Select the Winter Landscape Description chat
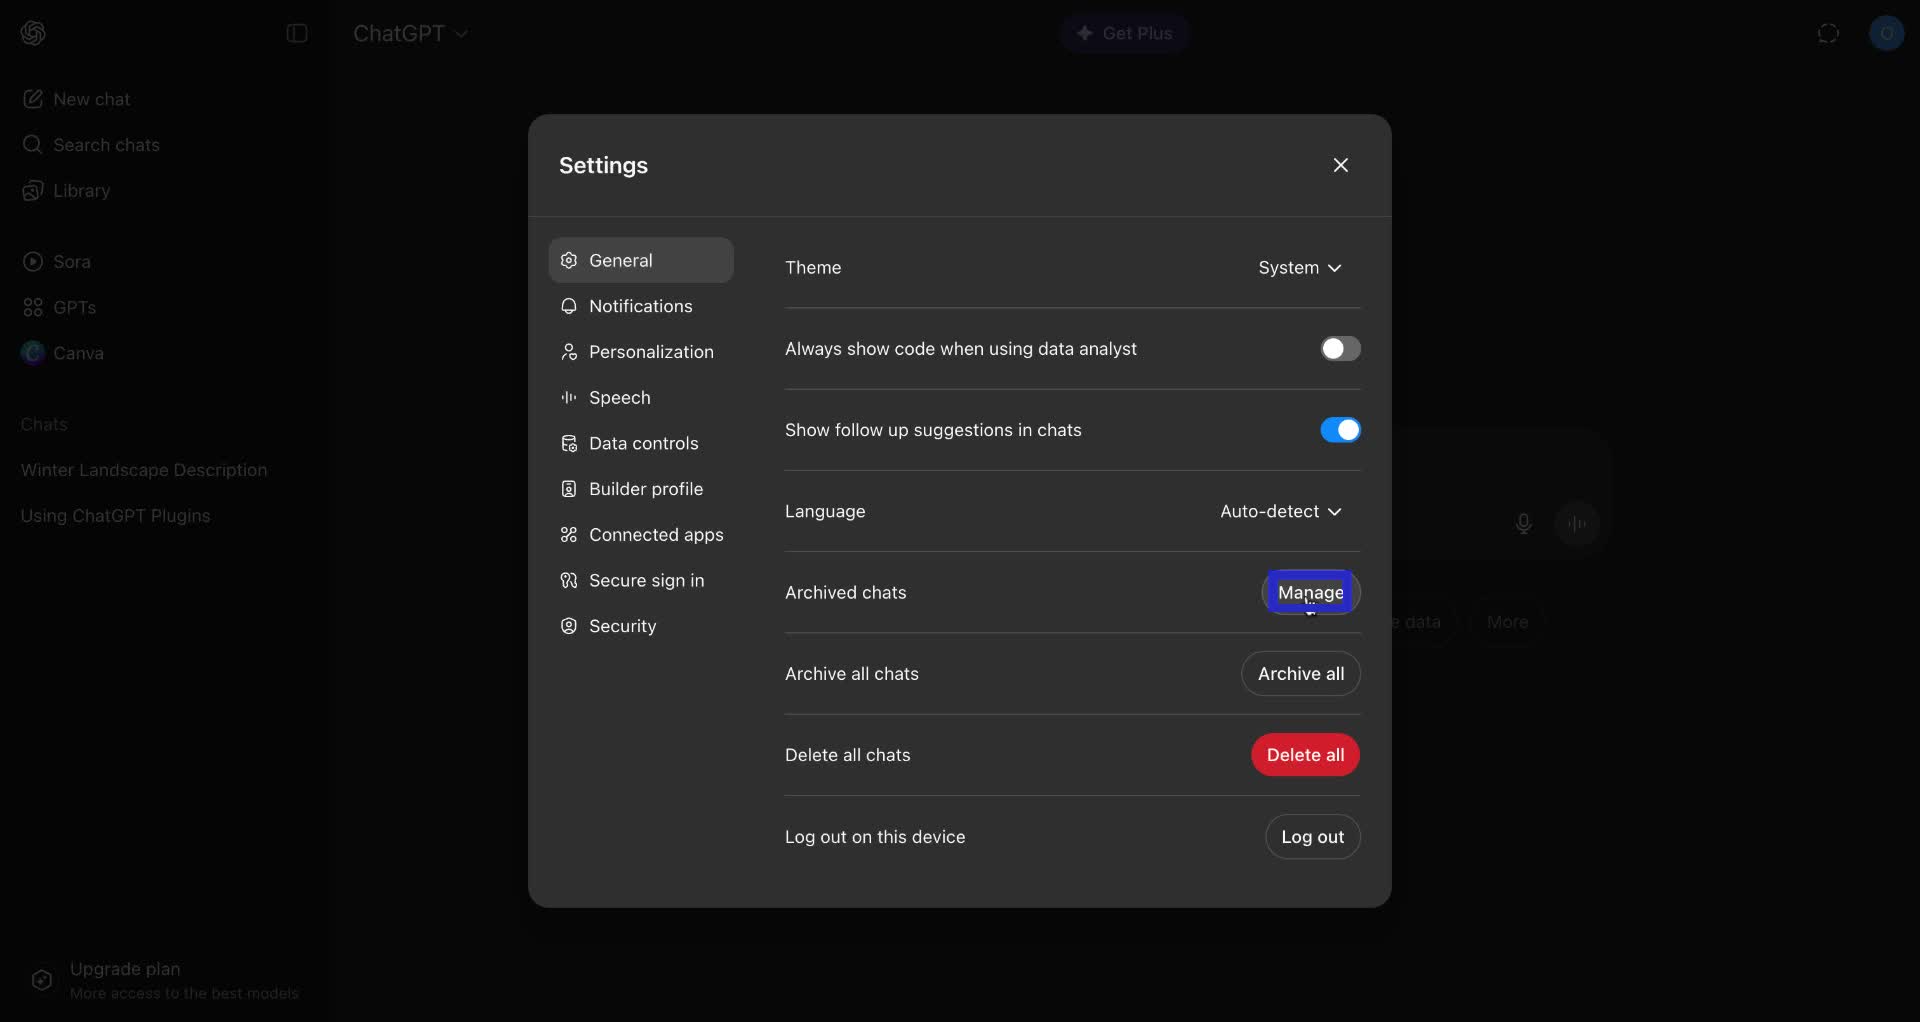Viewport: 1920px width, 1022px height. (143, 470)
